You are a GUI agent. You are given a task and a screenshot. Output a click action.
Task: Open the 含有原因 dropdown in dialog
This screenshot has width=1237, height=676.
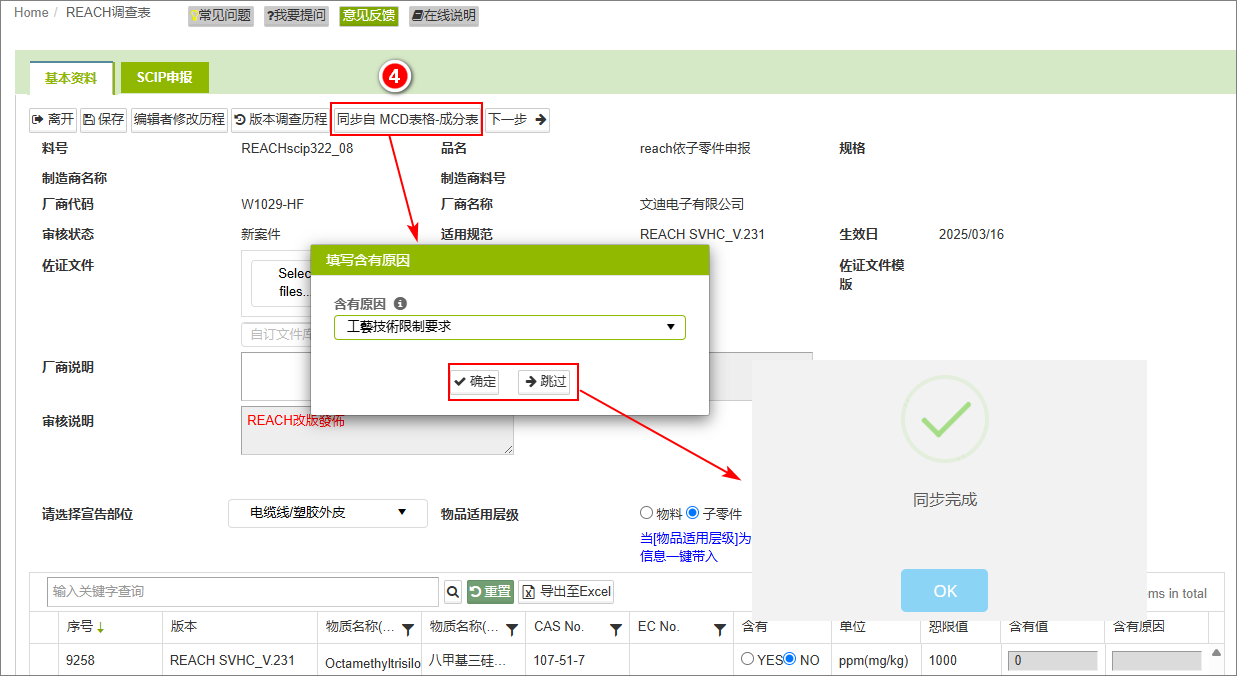click(510, 327)
